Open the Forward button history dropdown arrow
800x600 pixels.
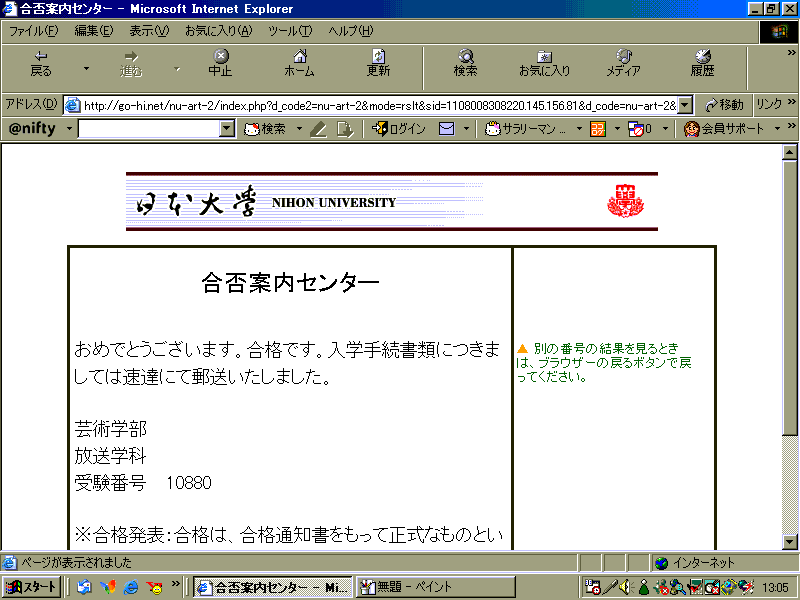177,68
